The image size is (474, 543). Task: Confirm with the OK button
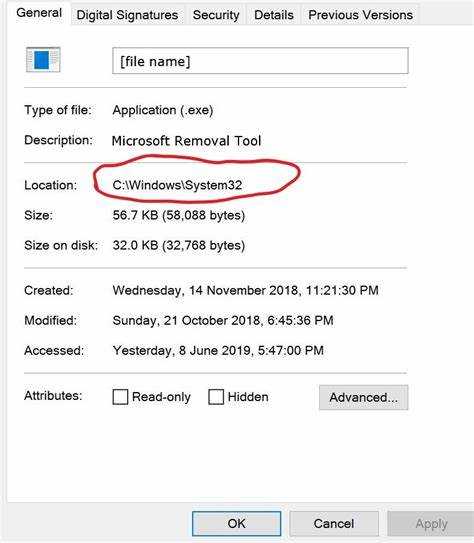click(x=236, y=523)
